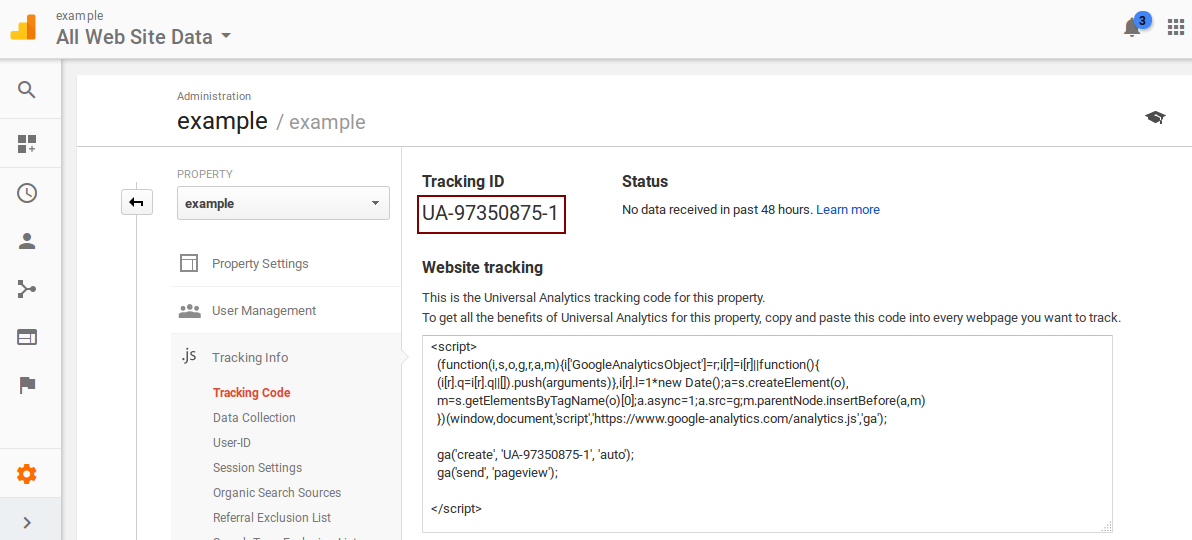Open Customization dashboard icon in sidebar
This screenshot has height=540, width=1192.
27,144
